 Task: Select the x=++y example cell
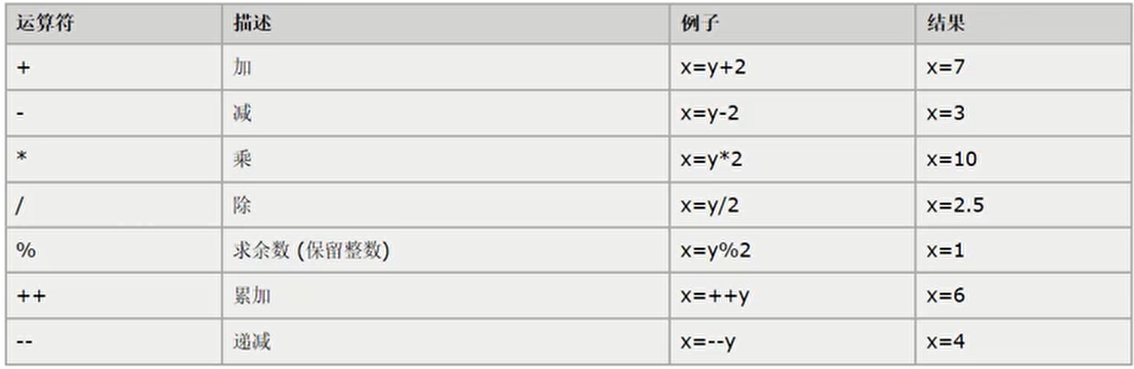pyautogui.click(x=792, y=296)
